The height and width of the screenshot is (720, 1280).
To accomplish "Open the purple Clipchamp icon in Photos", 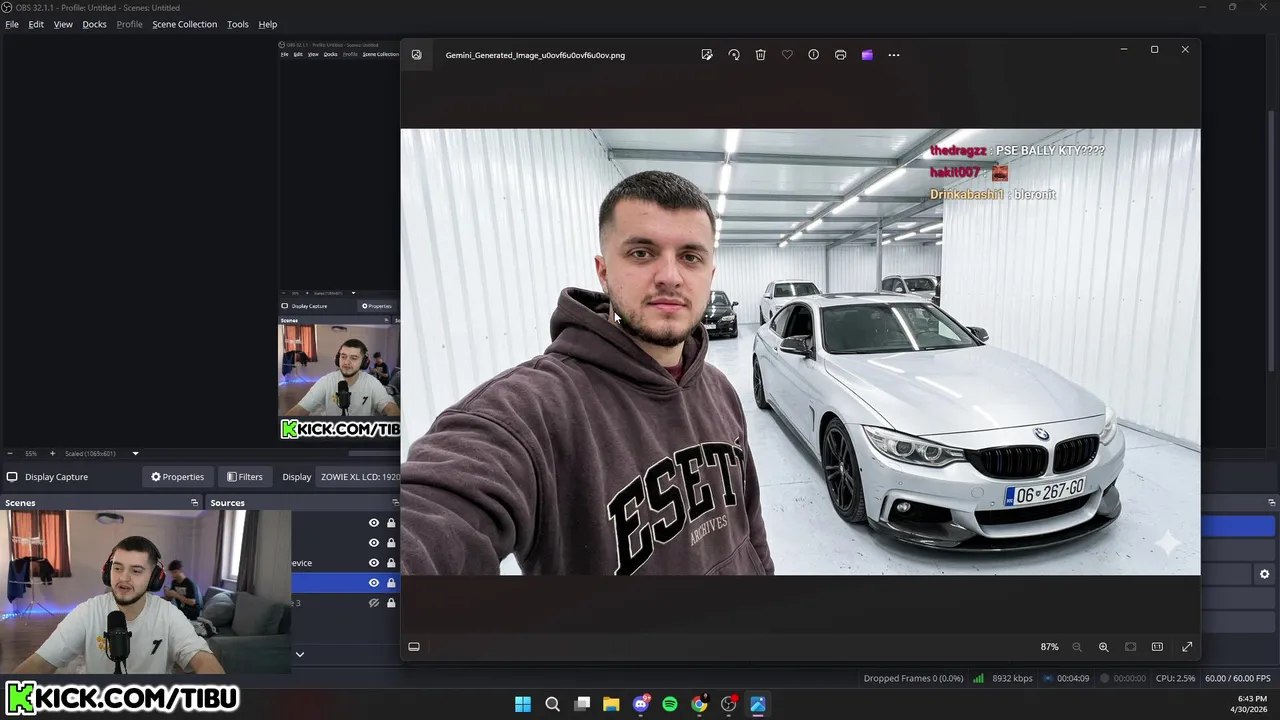I will click(x=867, y=55).
